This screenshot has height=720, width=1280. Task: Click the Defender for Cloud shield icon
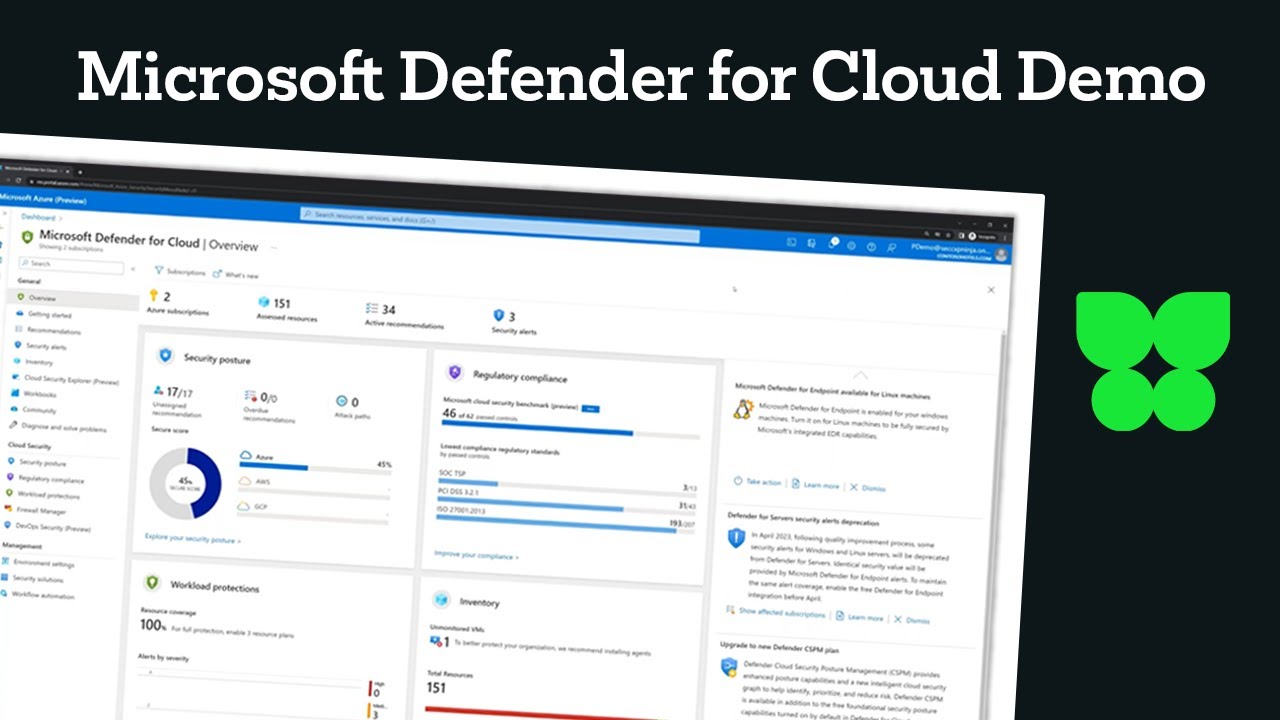(x=27, y=238)
